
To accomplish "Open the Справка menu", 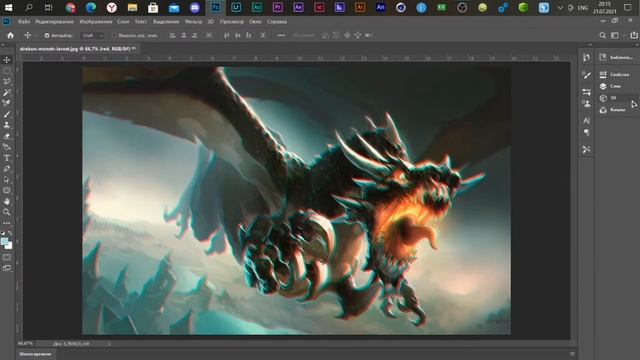I will [x=277, y=22].
